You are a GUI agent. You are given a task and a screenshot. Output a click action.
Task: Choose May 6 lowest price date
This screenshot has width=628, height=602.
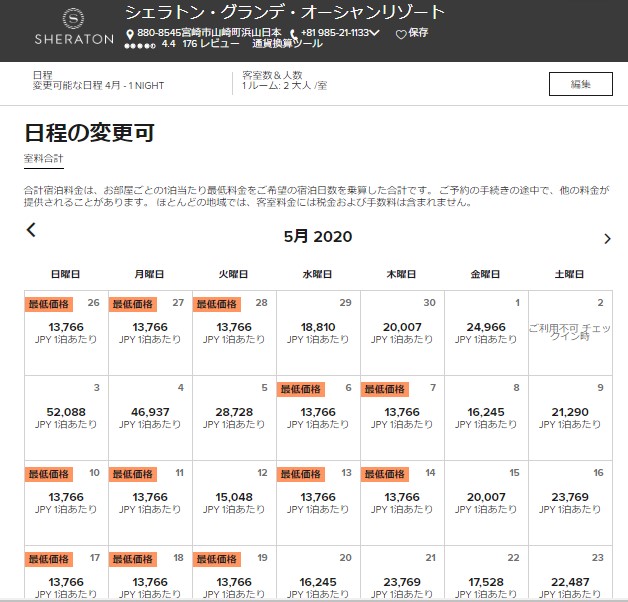[x=318, y=418]
